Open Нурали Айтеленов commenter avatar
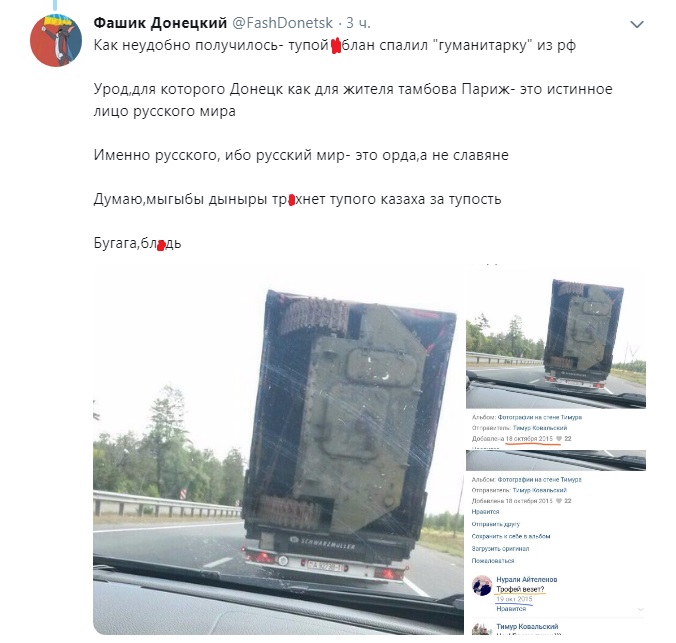676x643 pixels. click(482, 585)
